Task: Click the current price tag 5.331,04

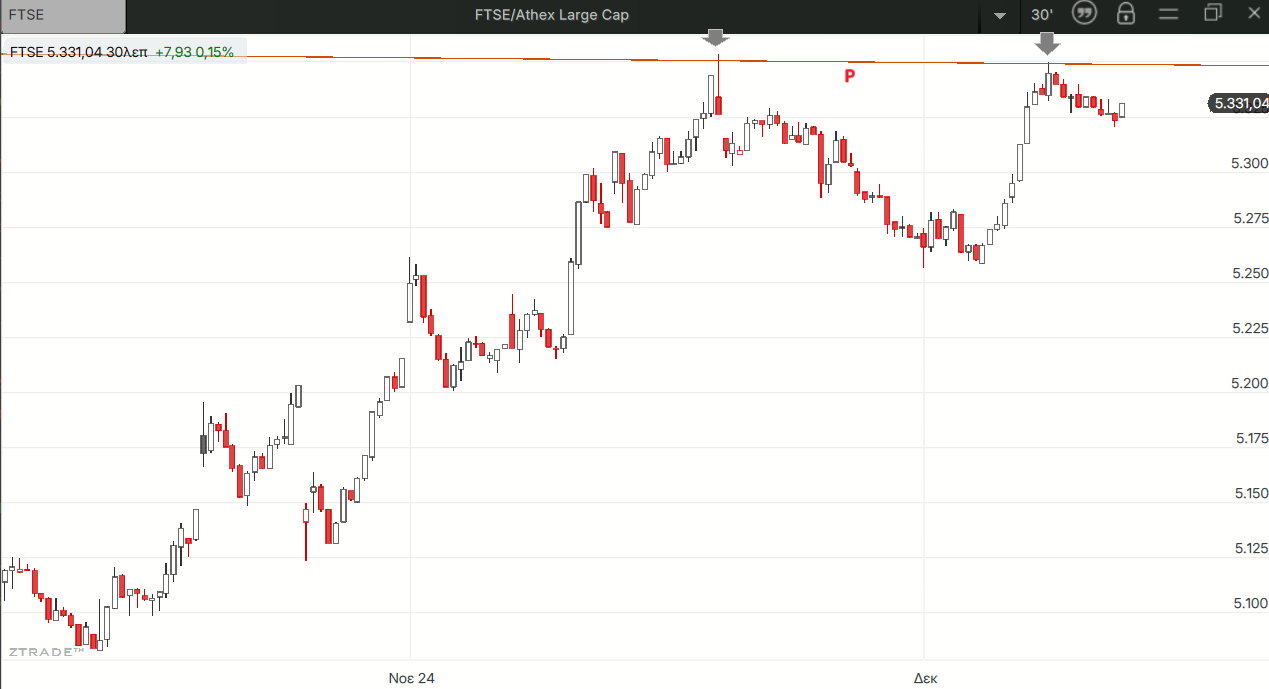Action: (x=1239, y=103)
